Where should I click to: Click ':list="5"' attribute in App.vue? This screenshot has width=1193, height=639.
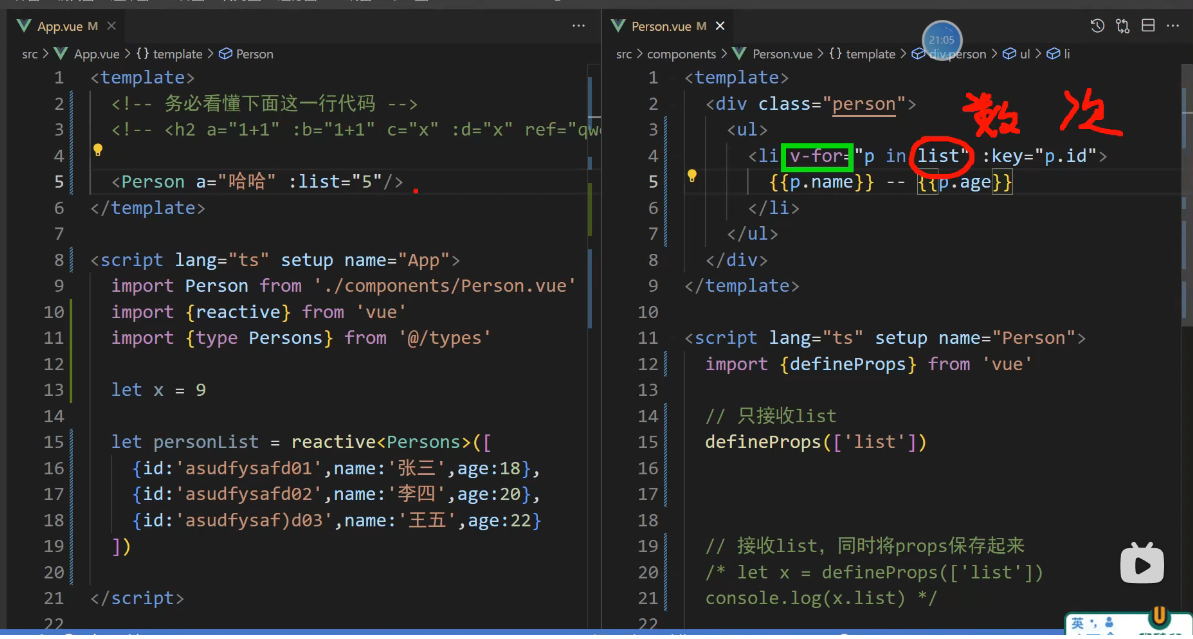(x=335, y=182)
